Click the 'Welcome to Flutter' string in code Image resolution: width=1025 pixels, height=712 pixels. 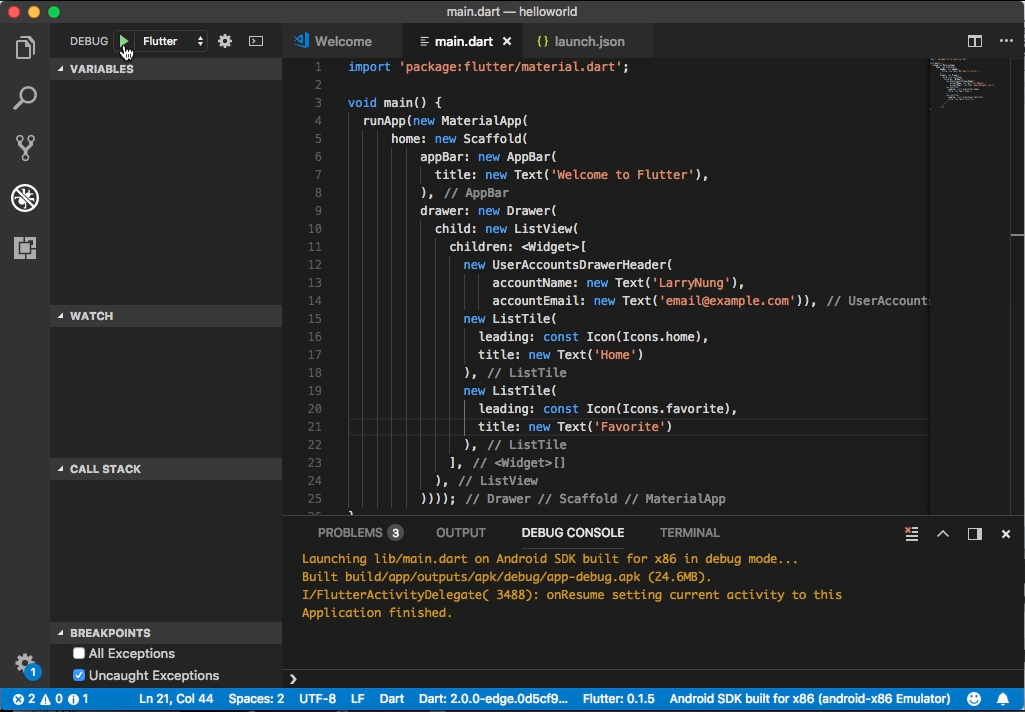pos(624,175)
